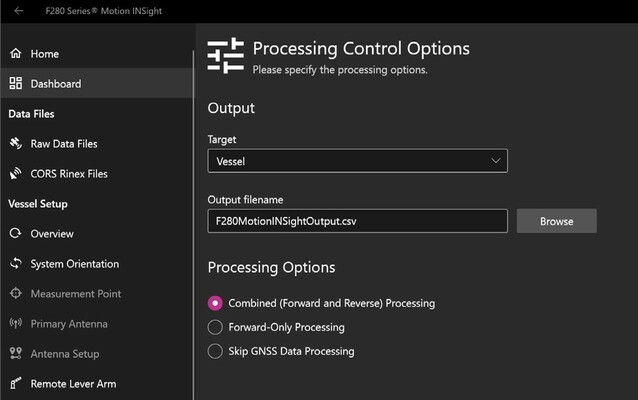Click the Home icon in sidebar
Image resolution: width=638 pixels, height=400 pixels.
click(15, 54)
